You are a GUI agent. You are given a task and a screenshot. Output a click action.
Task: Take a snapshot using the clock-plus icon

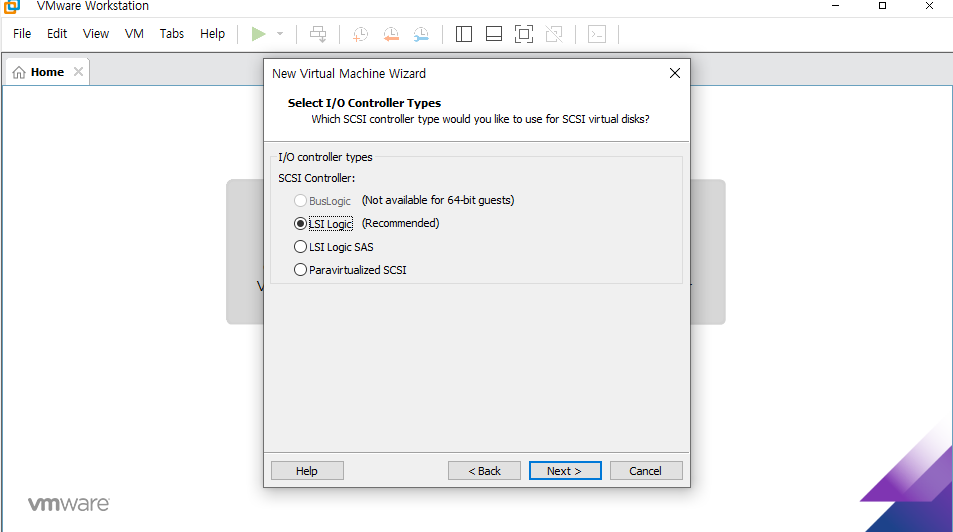point(360,34)
